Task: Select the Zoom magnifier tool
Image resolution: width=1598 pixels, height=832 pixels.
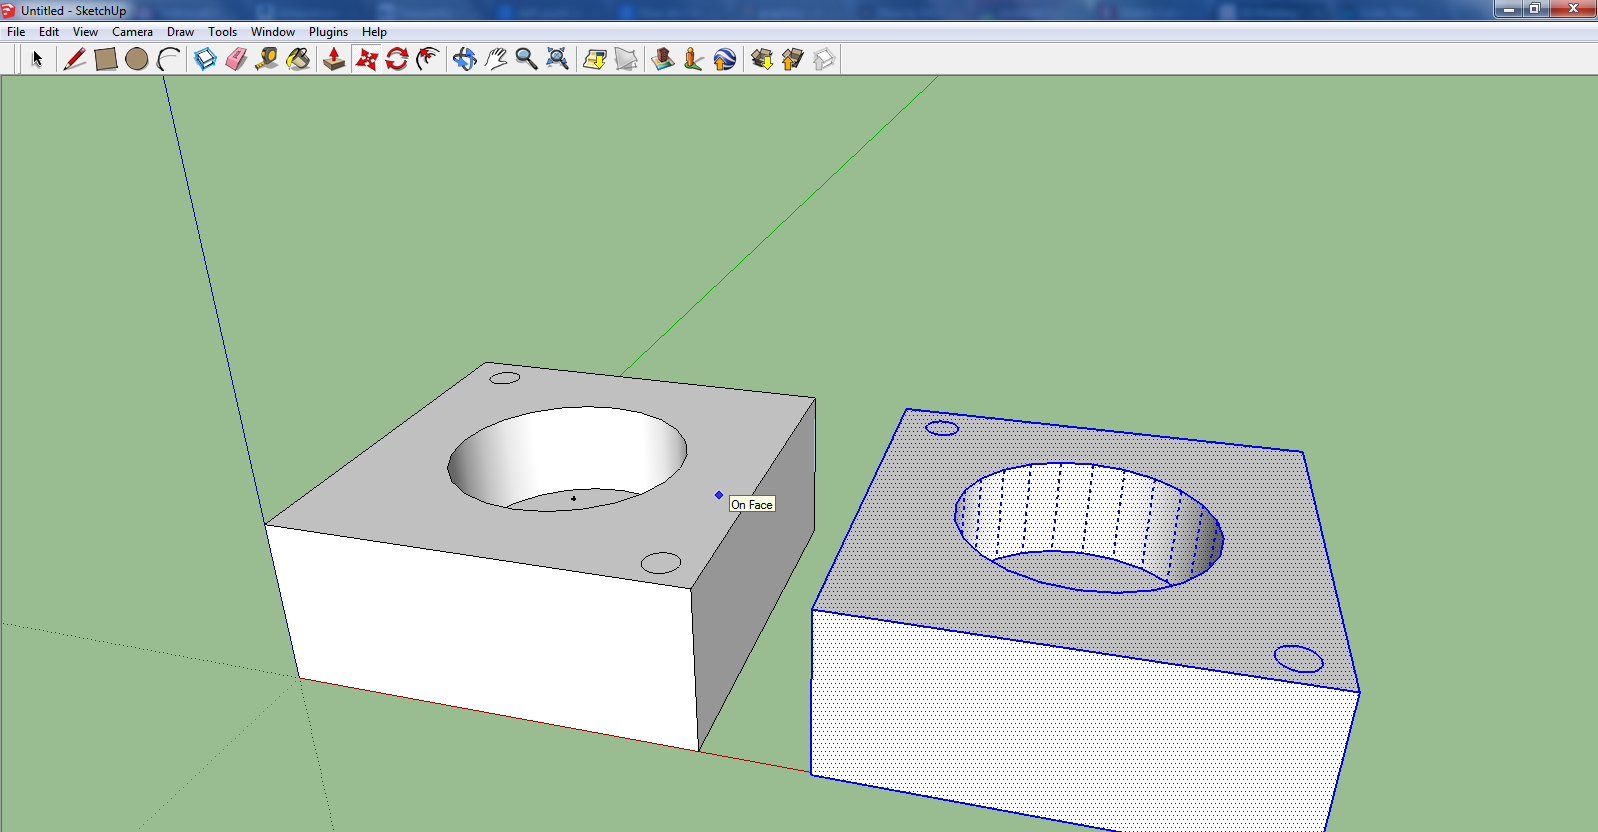Action: 526,59
